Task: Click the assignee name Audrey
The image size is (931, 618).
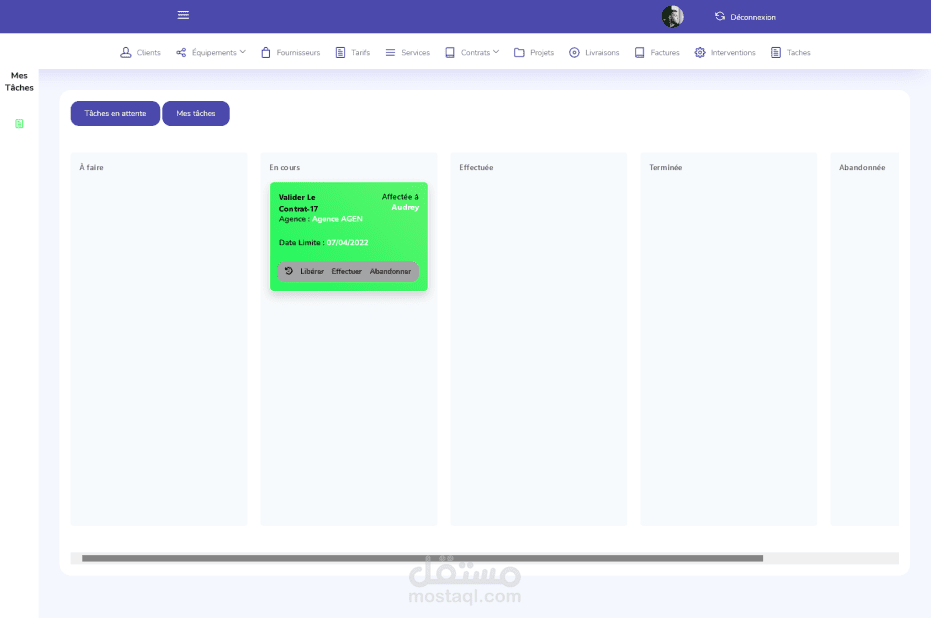Action: pos(405,207)
